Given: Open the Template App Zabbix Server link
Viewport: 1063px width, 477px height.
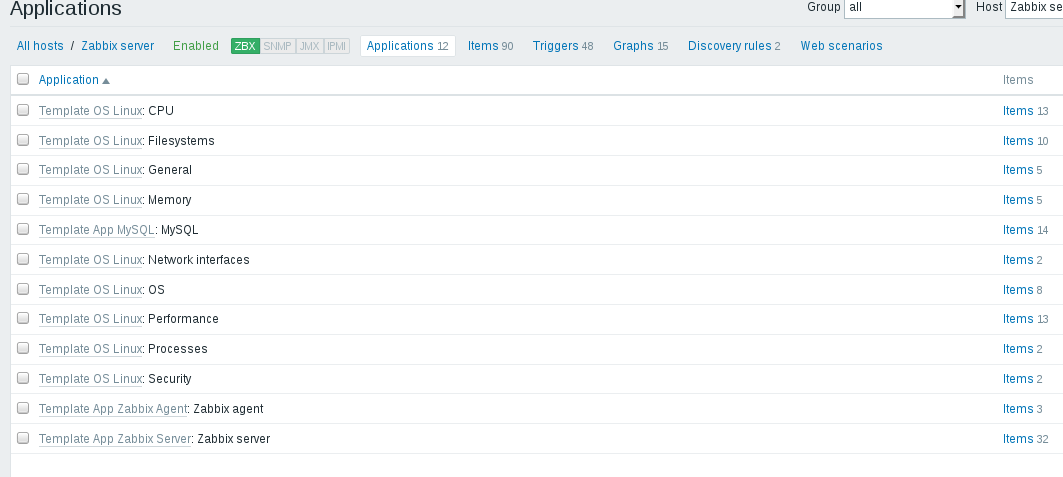Looking at the screenshot, I should point(115,439).
